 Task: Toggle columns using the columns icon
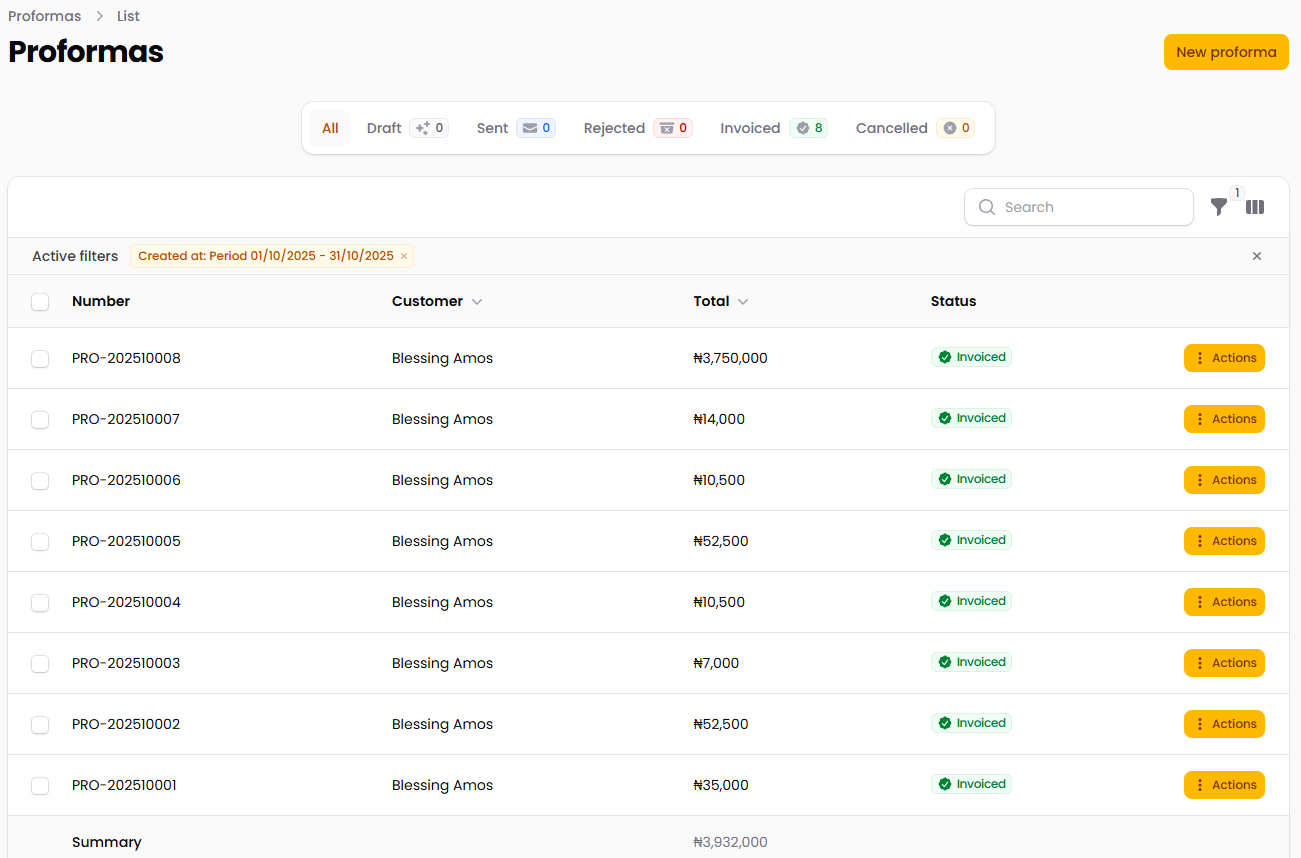[1255, 207]
